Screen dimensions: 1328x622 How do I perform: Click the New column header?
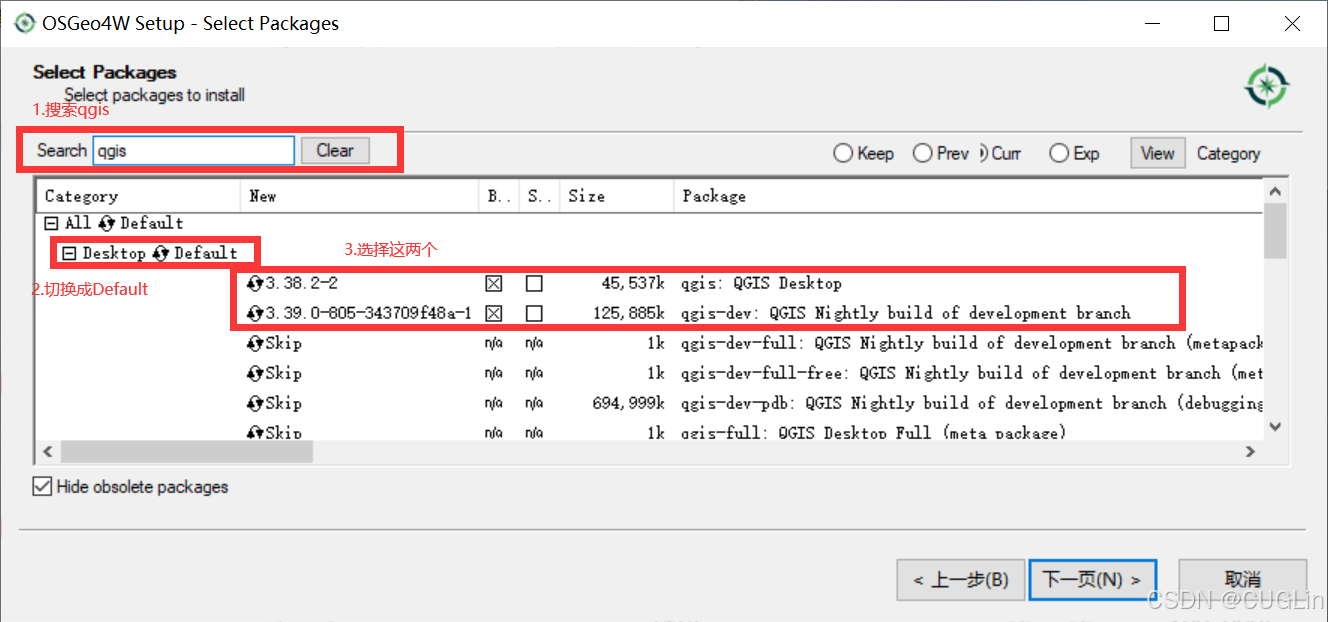pos(360,196)
